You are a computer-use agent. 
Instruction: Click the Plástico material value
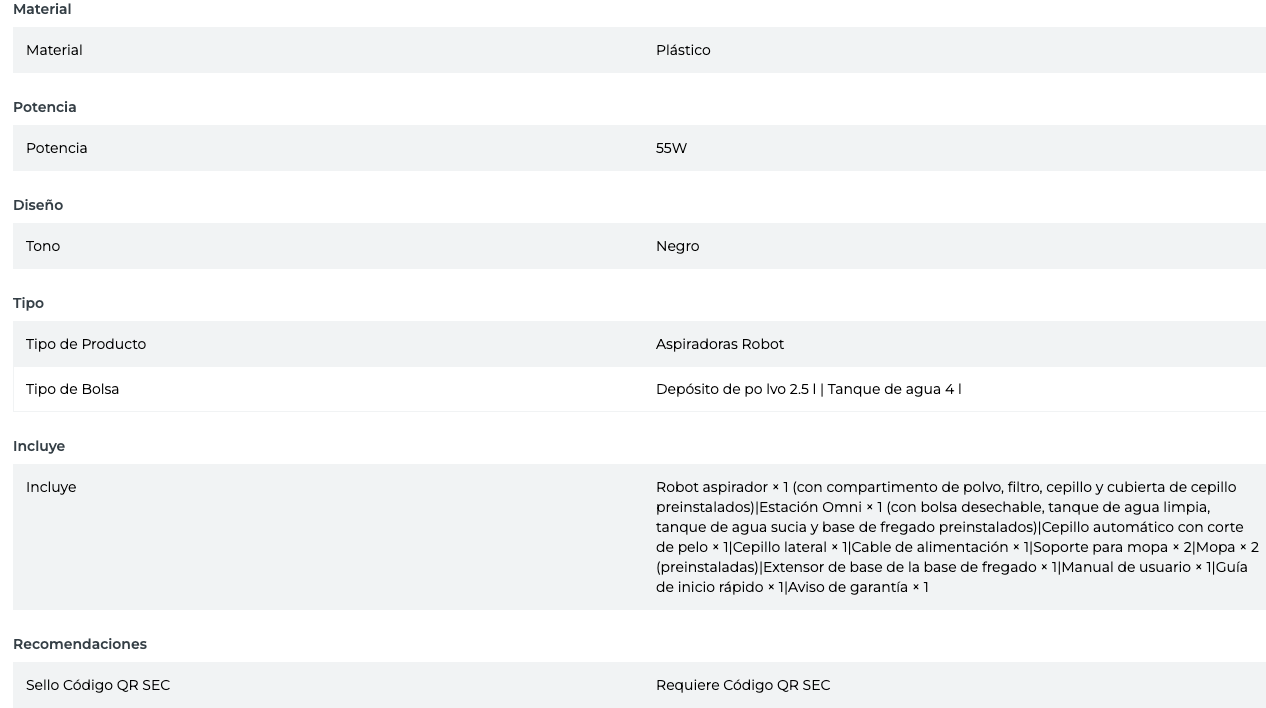(x=683, y=50)
